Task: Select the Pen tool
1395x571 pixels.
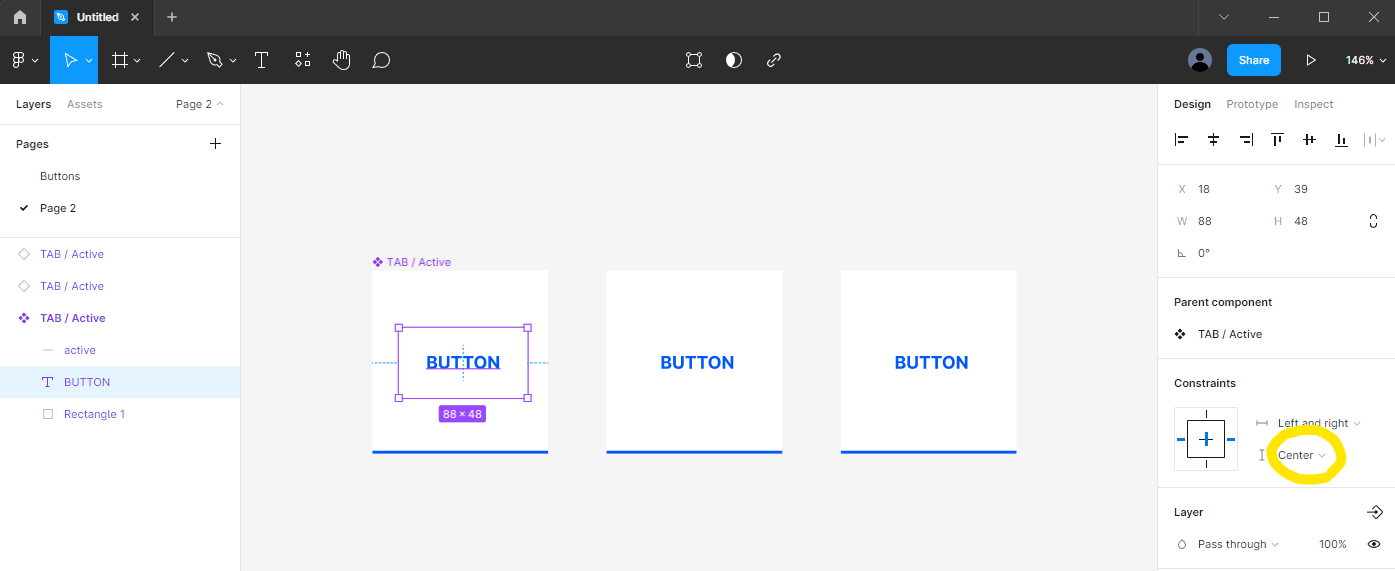Action: (214, 60)
